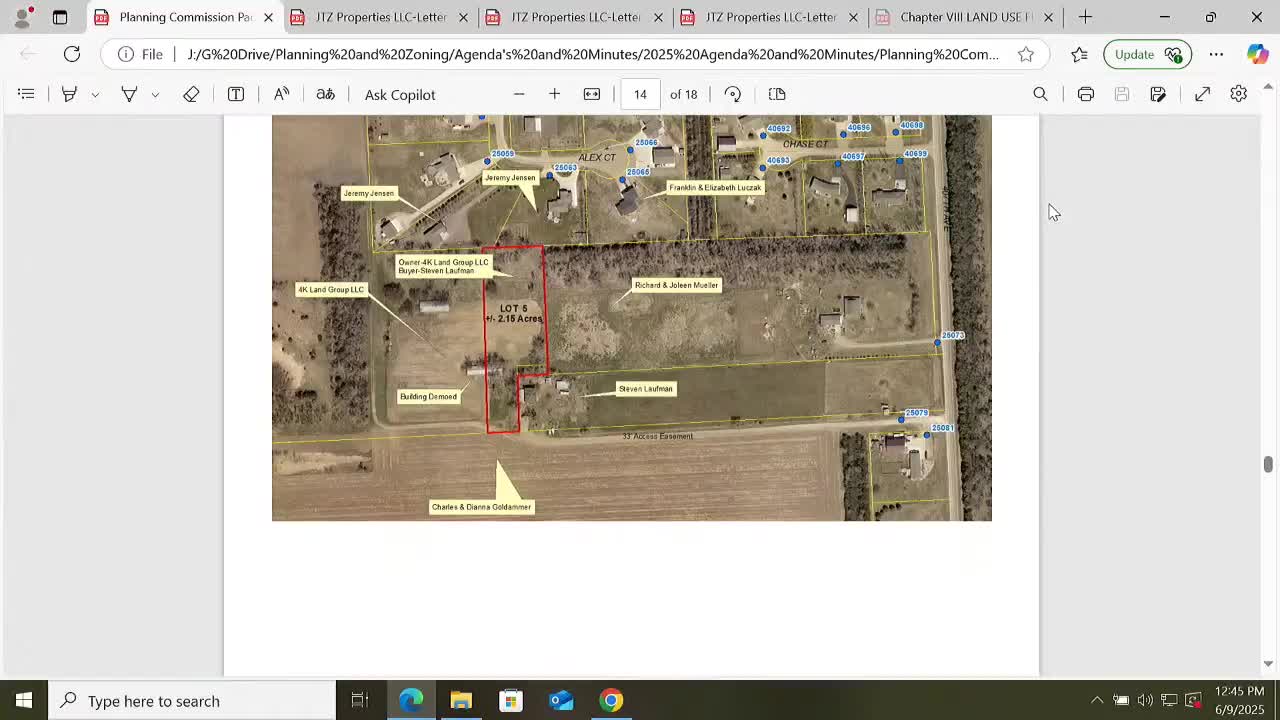Toggle page view layout icon

(x=777, y=94)
